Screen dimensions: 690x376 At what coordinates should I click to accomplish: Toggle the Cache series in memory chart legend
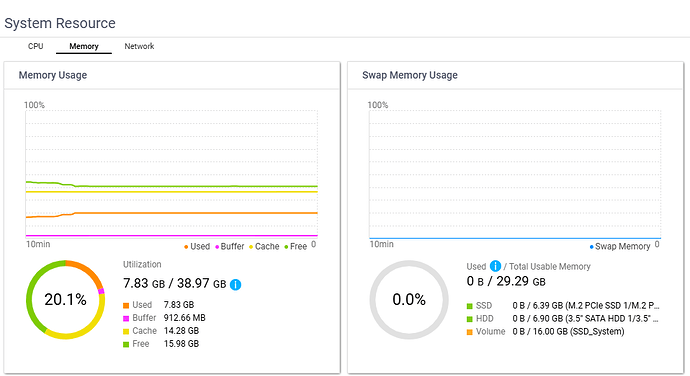[x=264, y=247]
